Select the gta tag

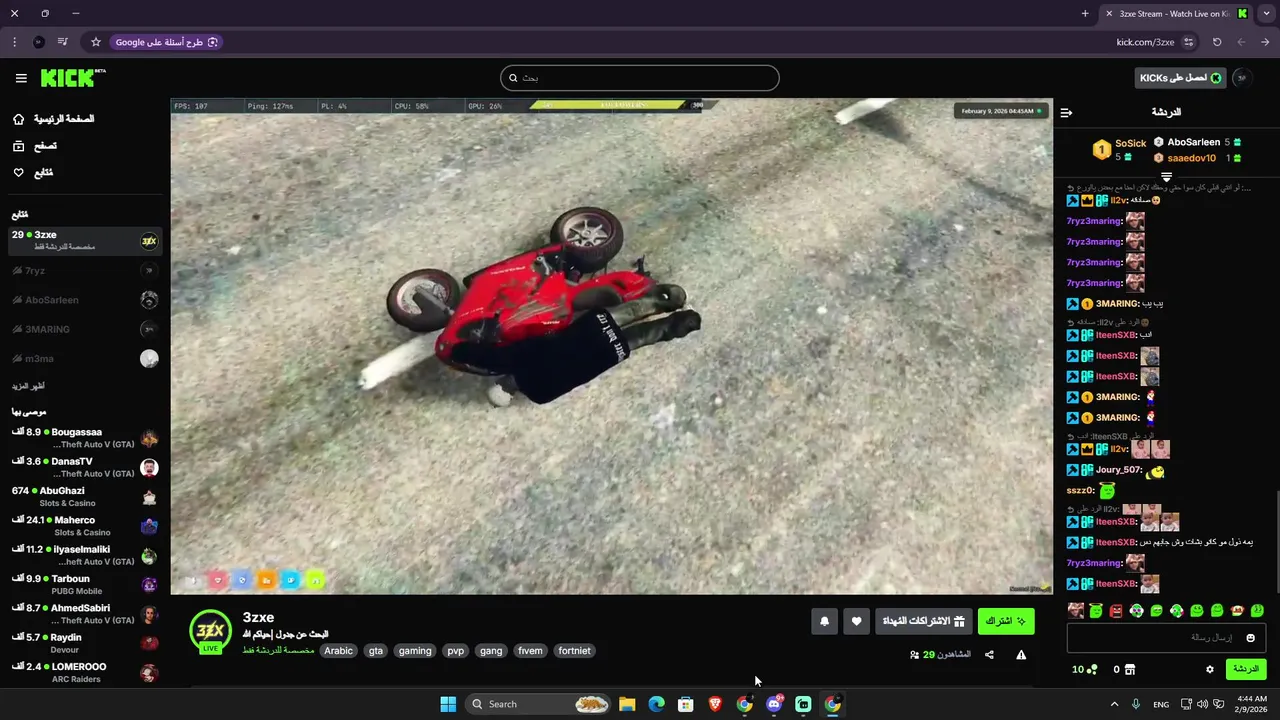(x=376, y=651)
